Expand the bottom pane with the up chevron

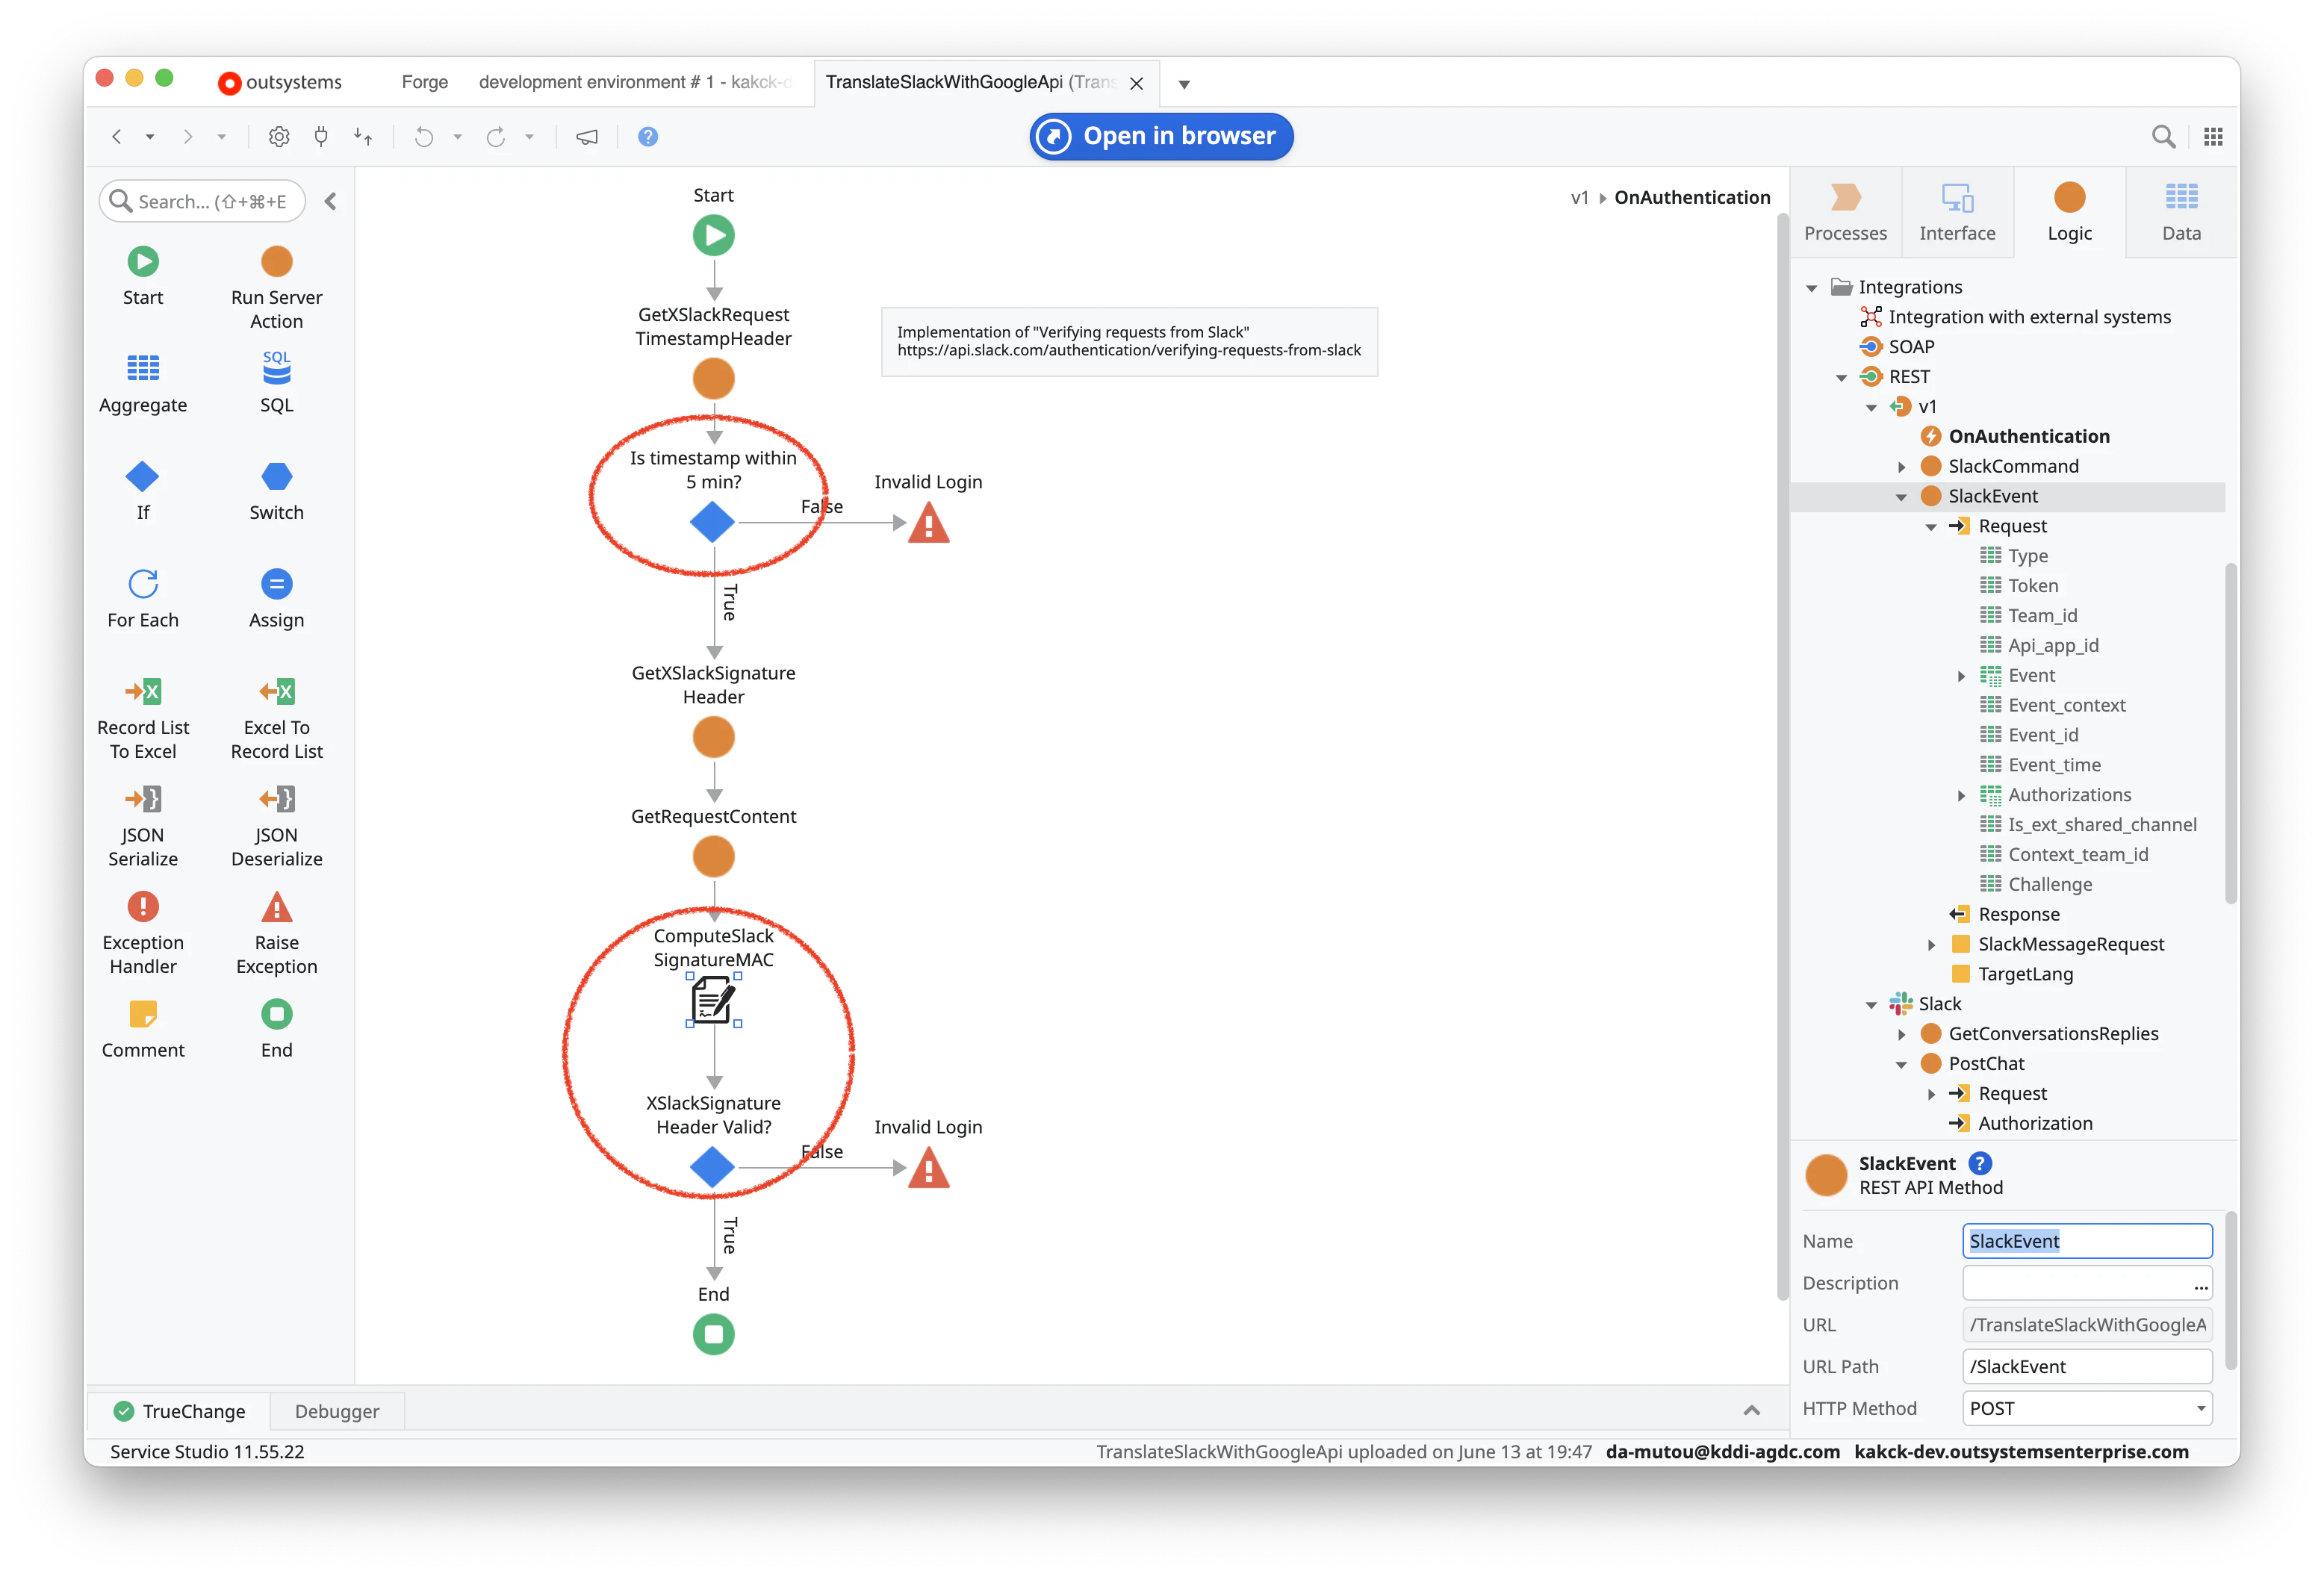tap(1751, 1411)
